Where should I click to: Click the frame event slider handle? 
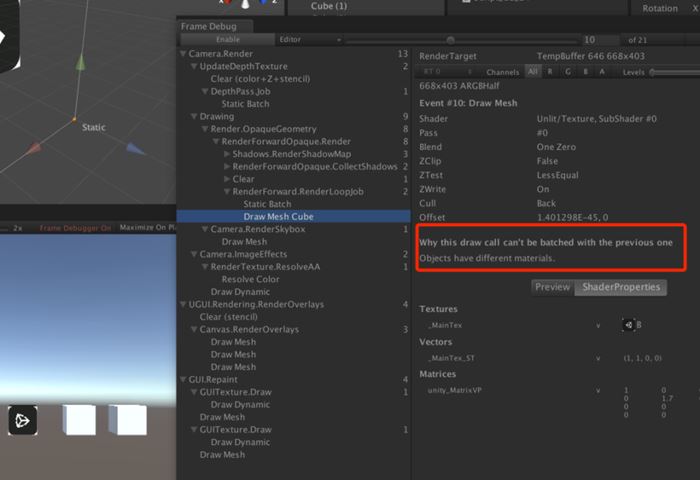[450, 40]
